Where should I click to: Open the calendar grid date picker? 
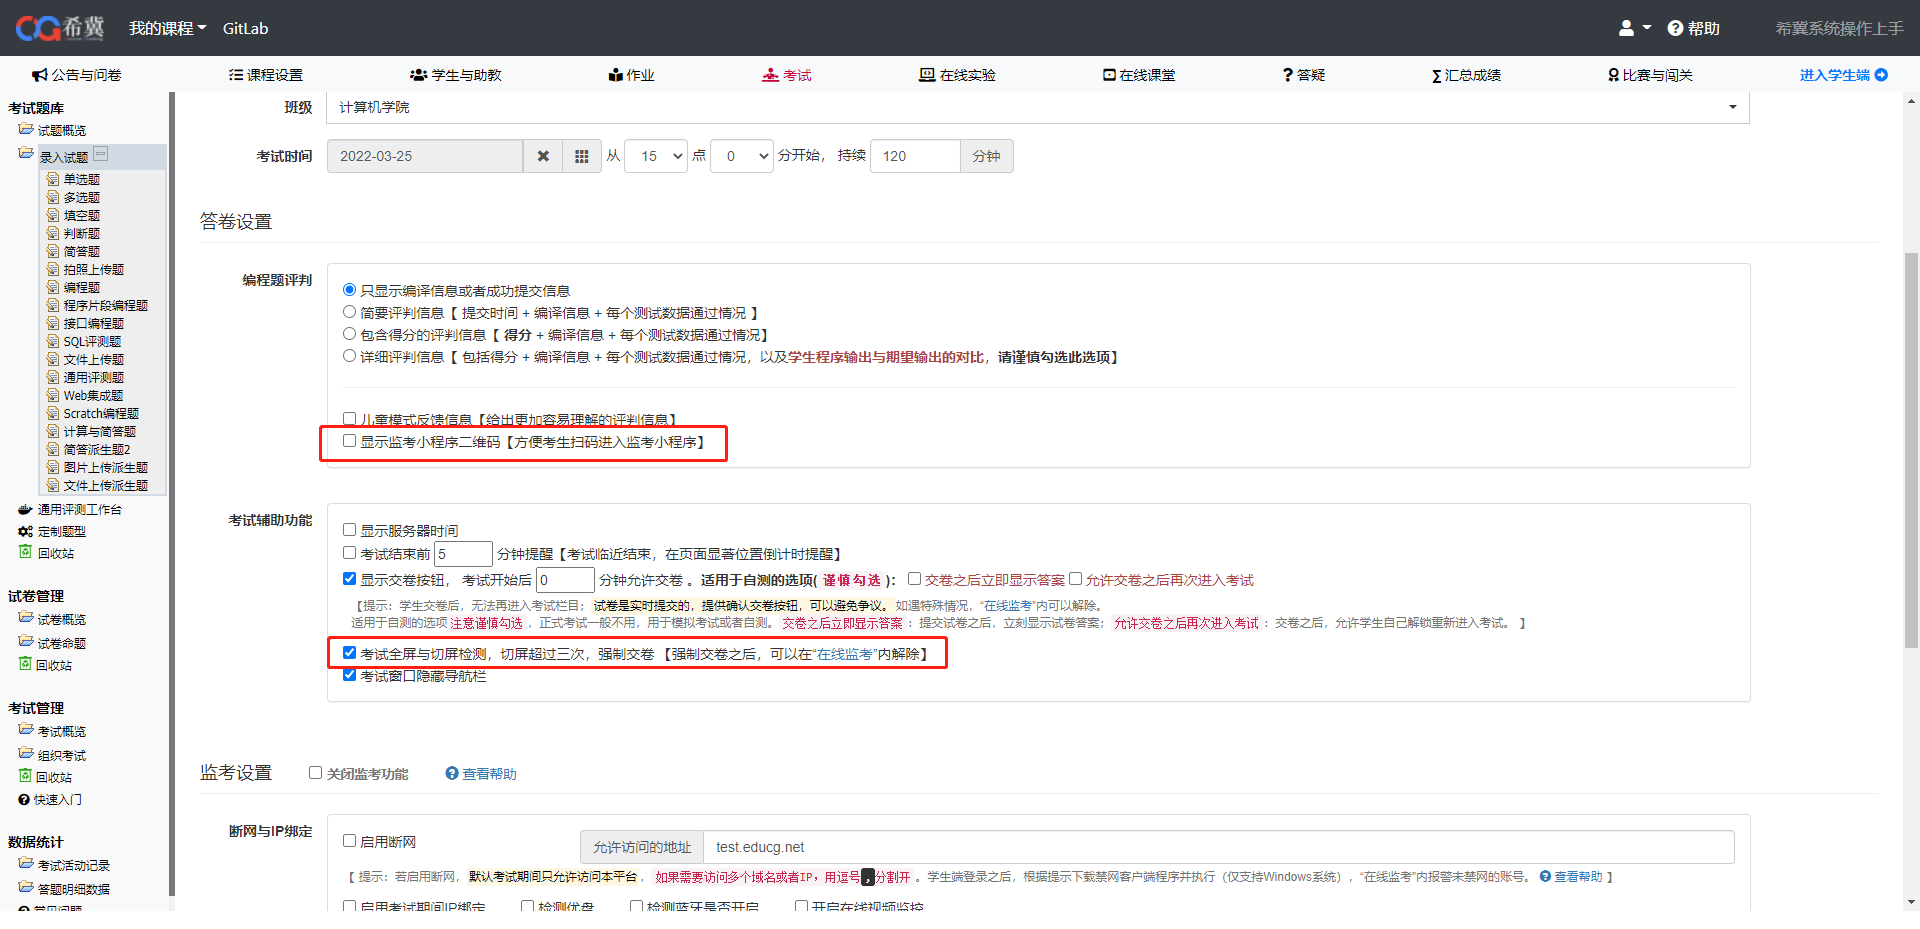tap(581, 156)
